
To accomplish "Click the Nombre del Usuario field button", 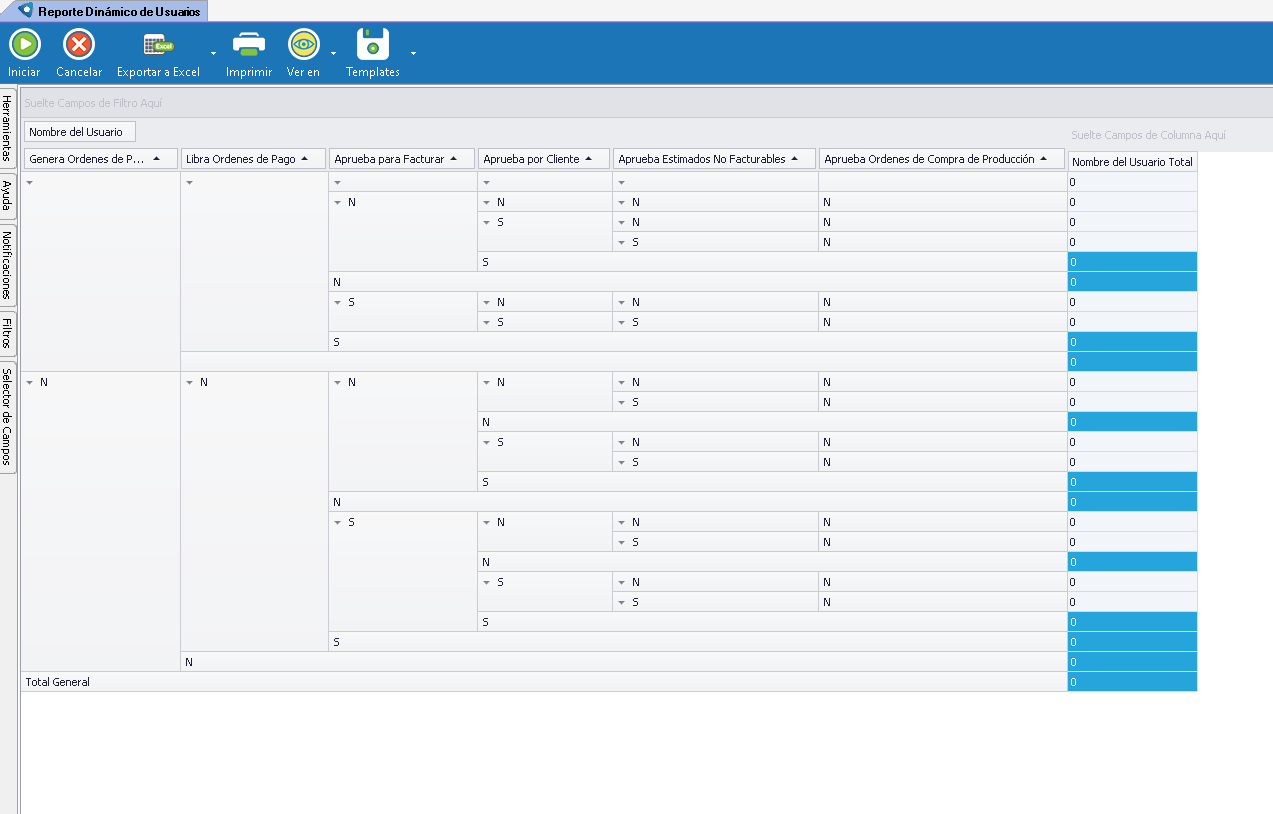I will pyautogui.click(x=77, y=132).
